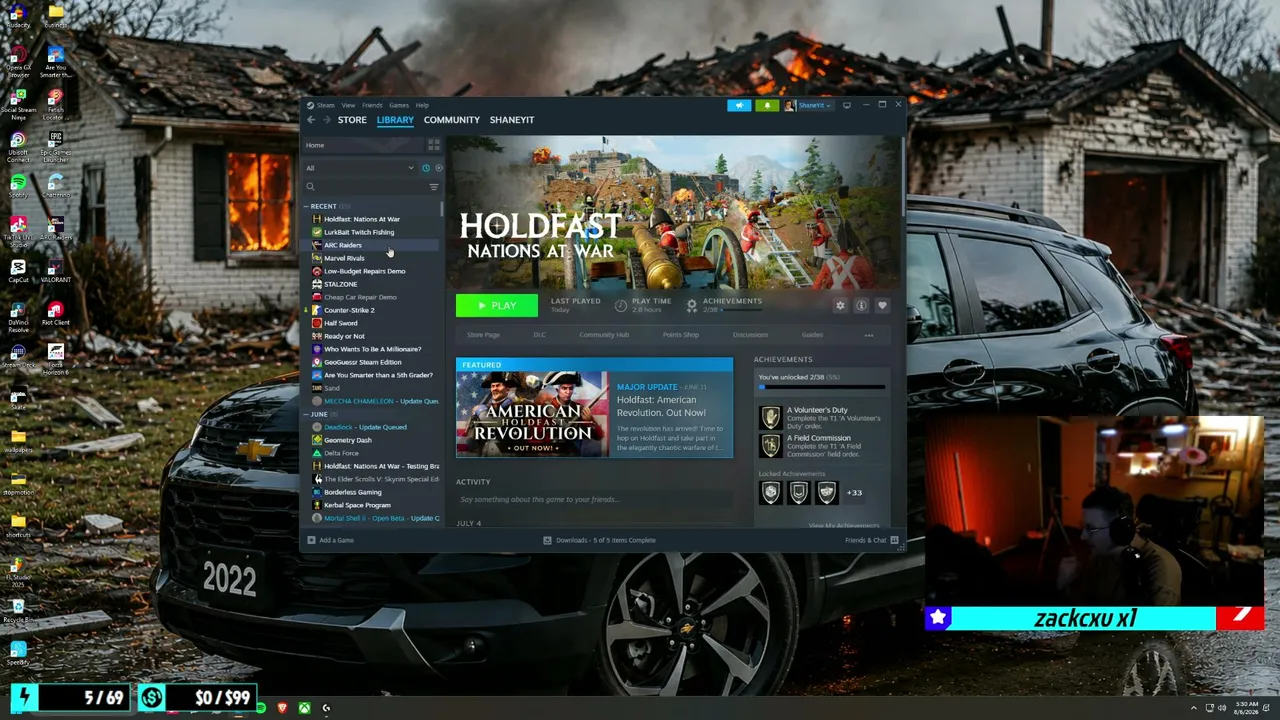Viewport: 1280px width, 720px height.
Task: Open the Games menu
Action: point(399,105)
